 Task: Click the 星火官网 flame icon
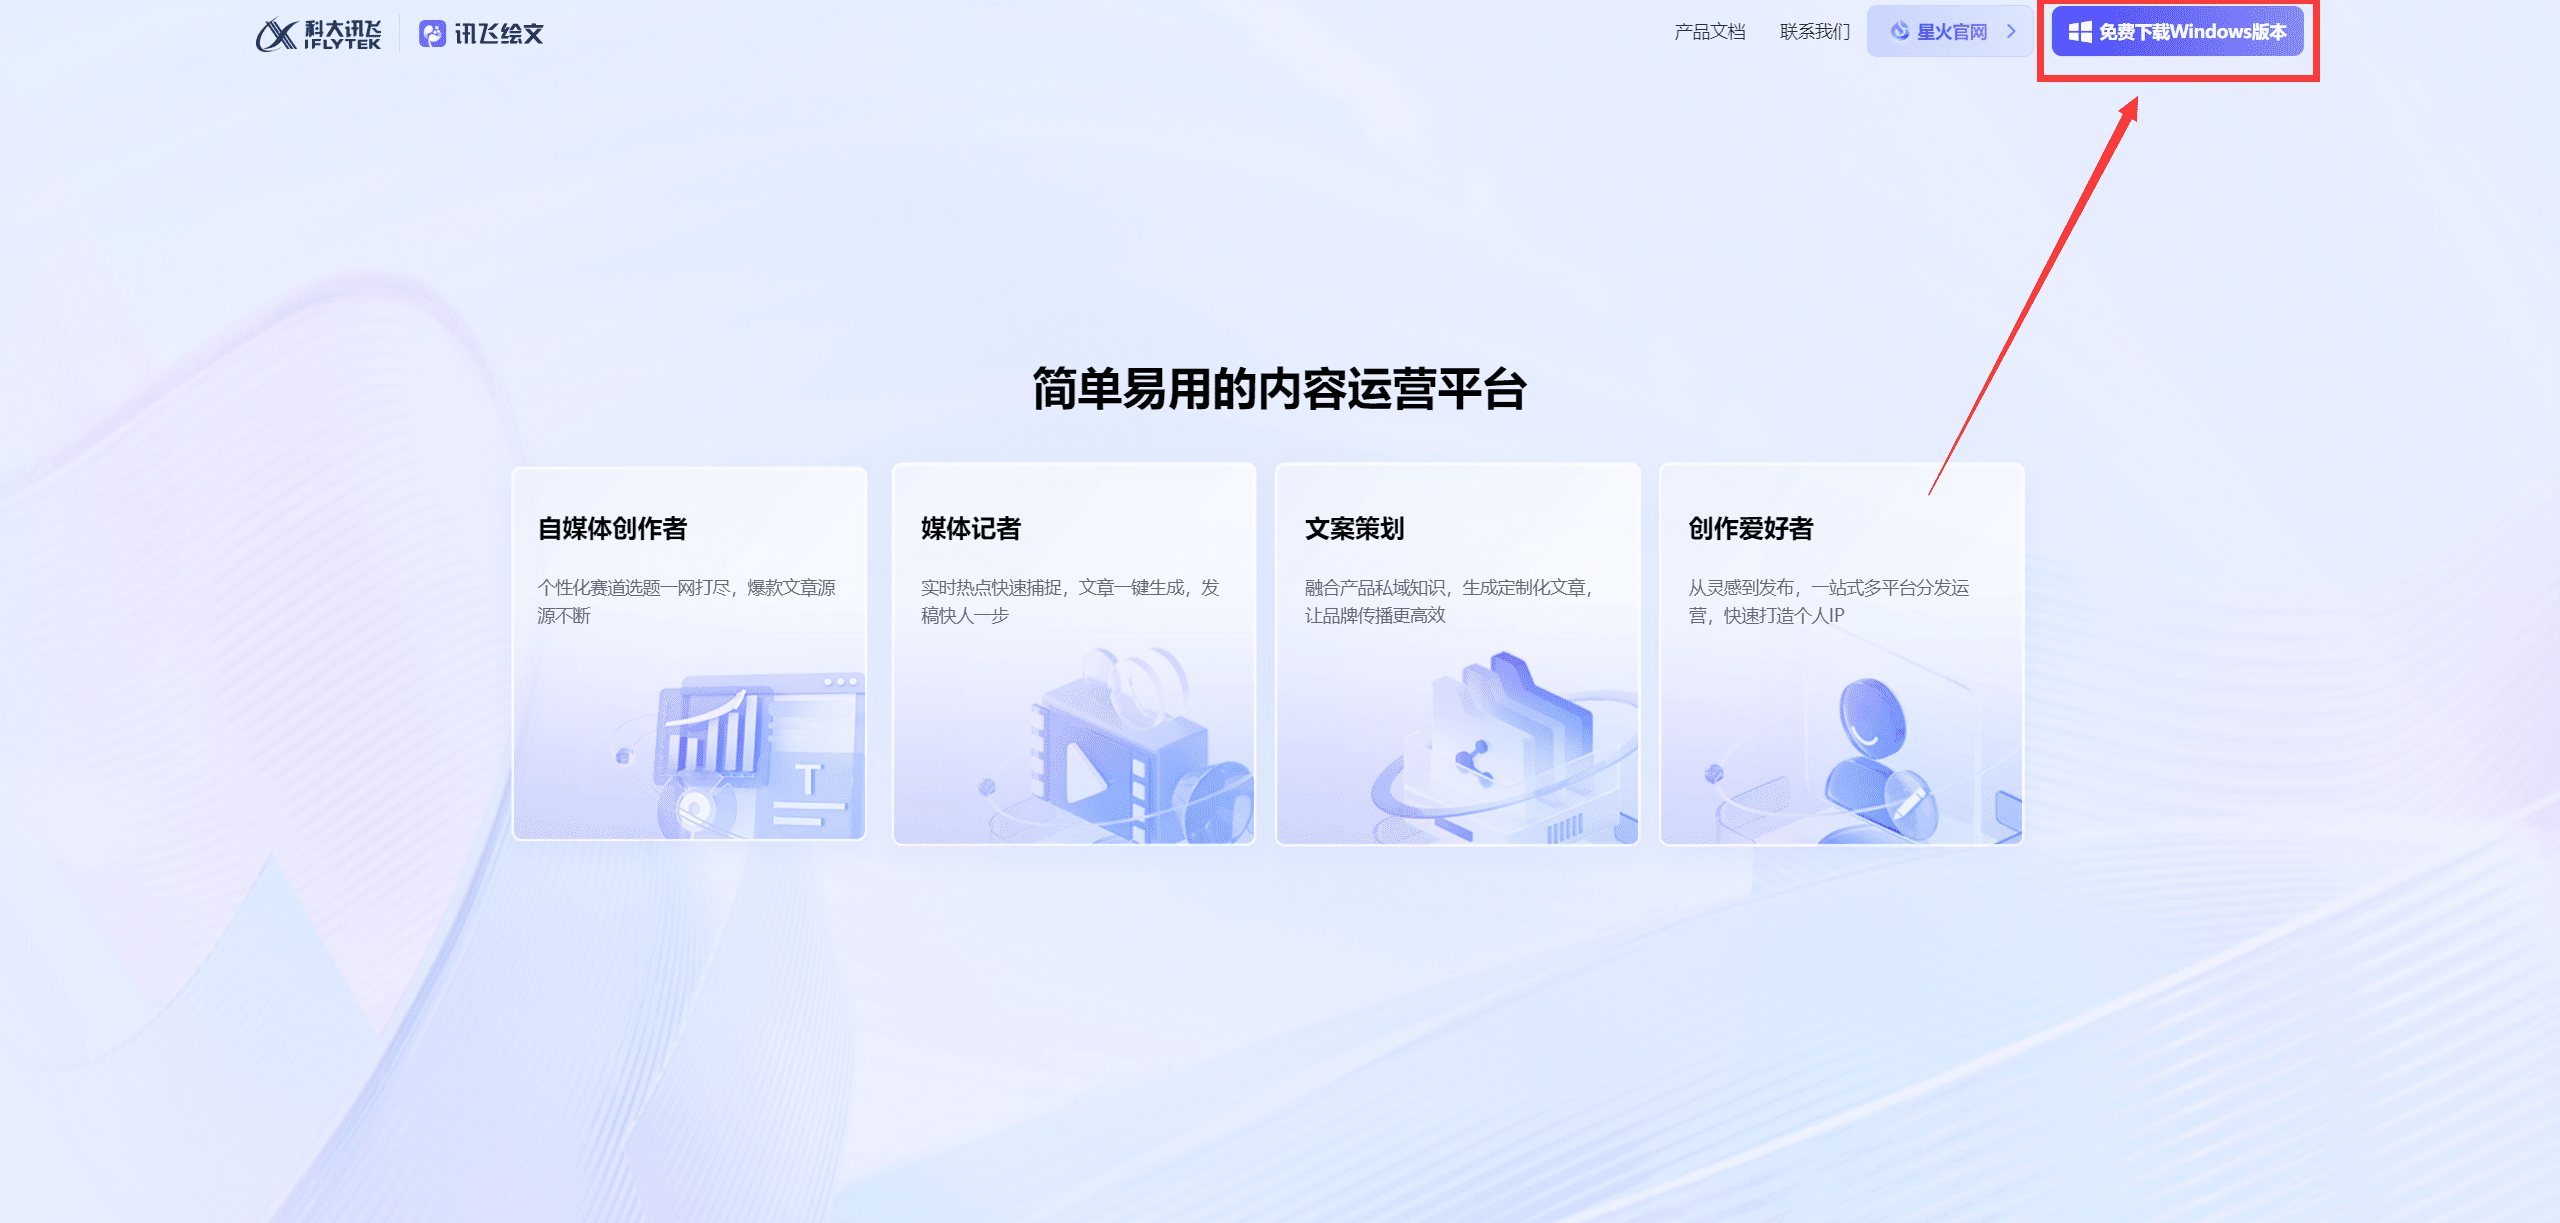tap(1900, 32)
